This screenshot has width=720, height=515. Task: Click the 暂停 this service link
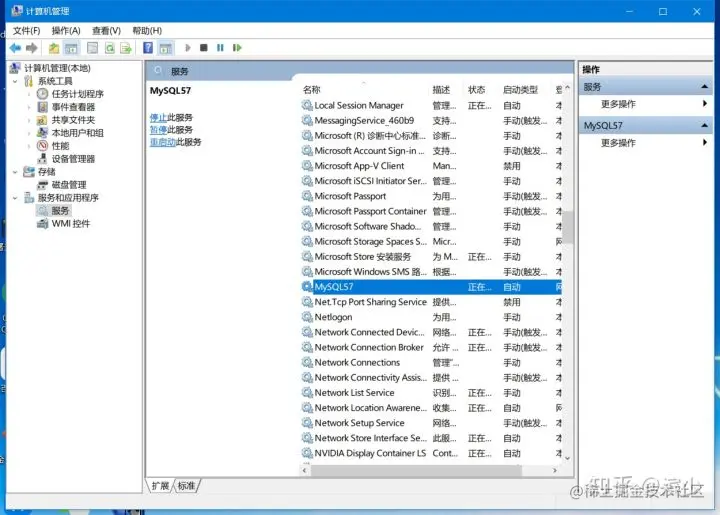pyautogui.click(x=158, y=130)
